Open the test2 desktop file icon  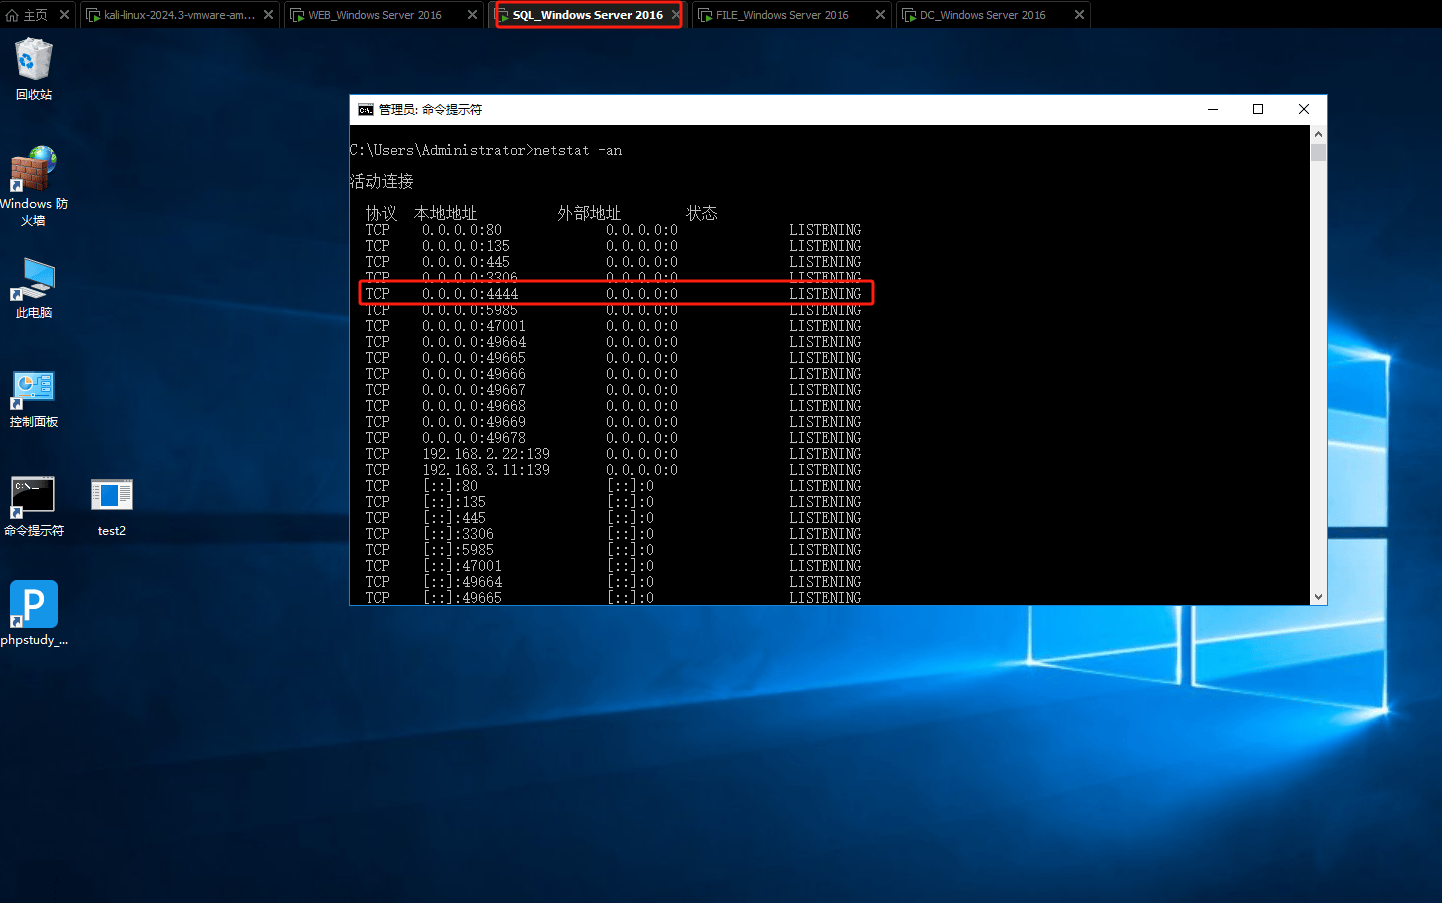[x=112, y=506]
